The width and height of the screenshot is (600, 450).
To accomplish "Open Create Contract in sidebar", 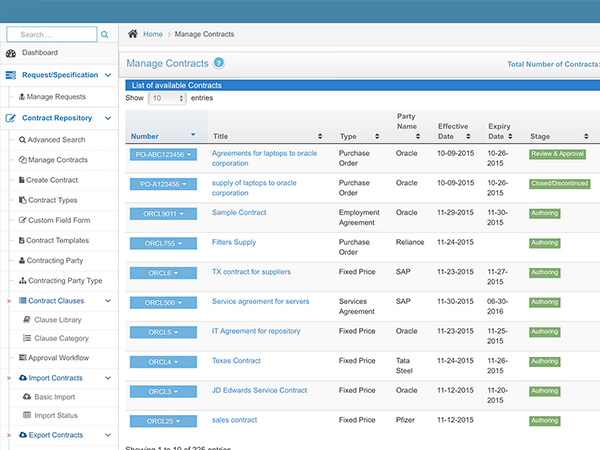I will (x=52, y=180).
